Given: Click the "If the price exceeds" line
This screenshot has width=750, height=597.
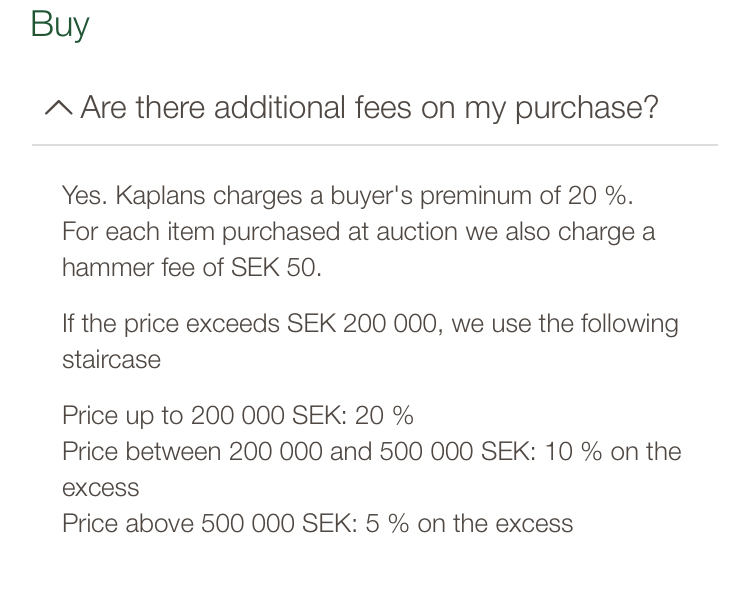Looking at the screenshot, I should 369,324.
